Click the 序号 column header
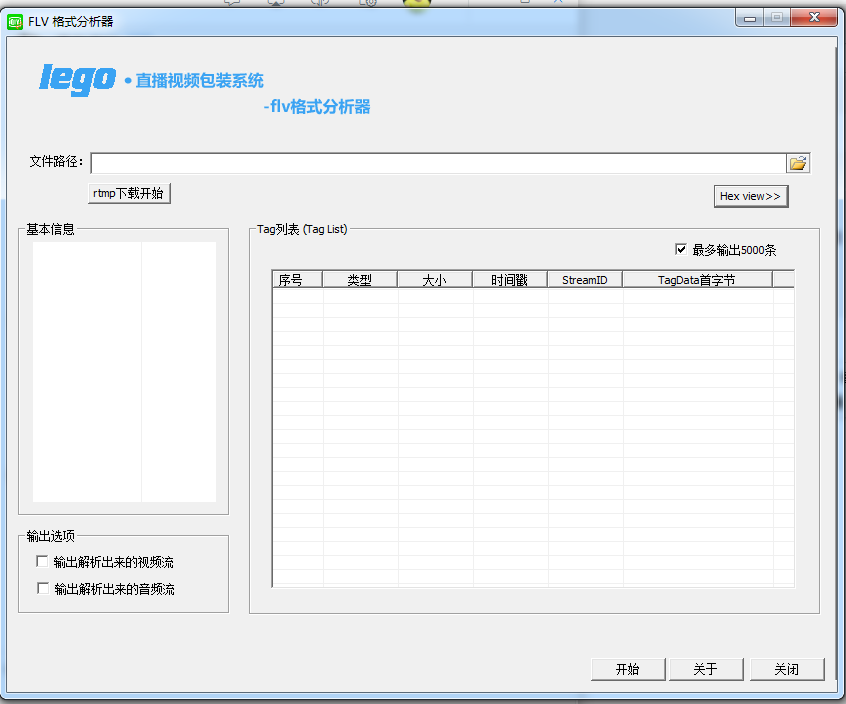 pos(297,279)
